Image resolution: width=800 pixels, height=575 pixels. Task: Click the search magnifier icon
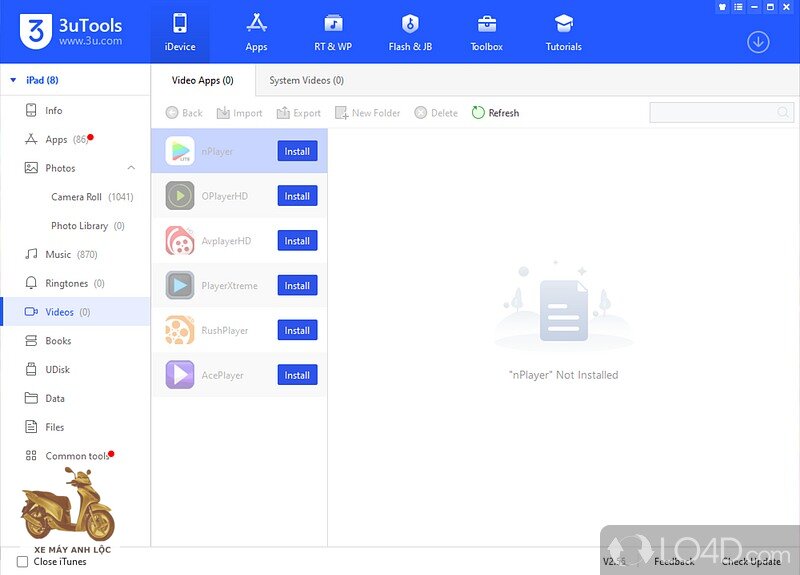pos(783,112)
